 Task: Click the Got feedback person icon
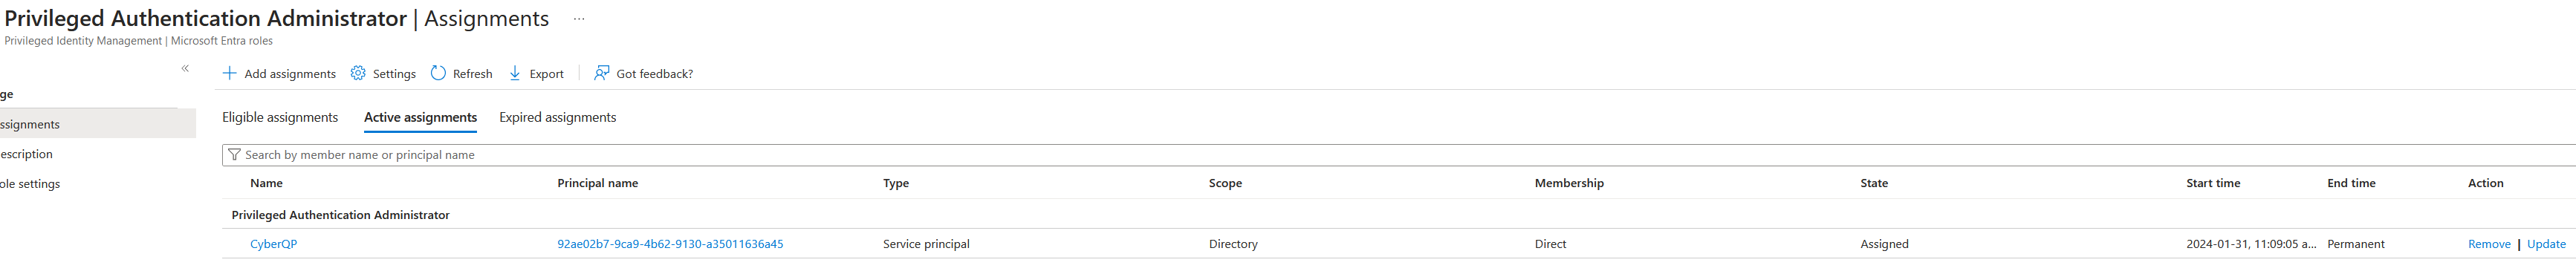click(601, 73)
